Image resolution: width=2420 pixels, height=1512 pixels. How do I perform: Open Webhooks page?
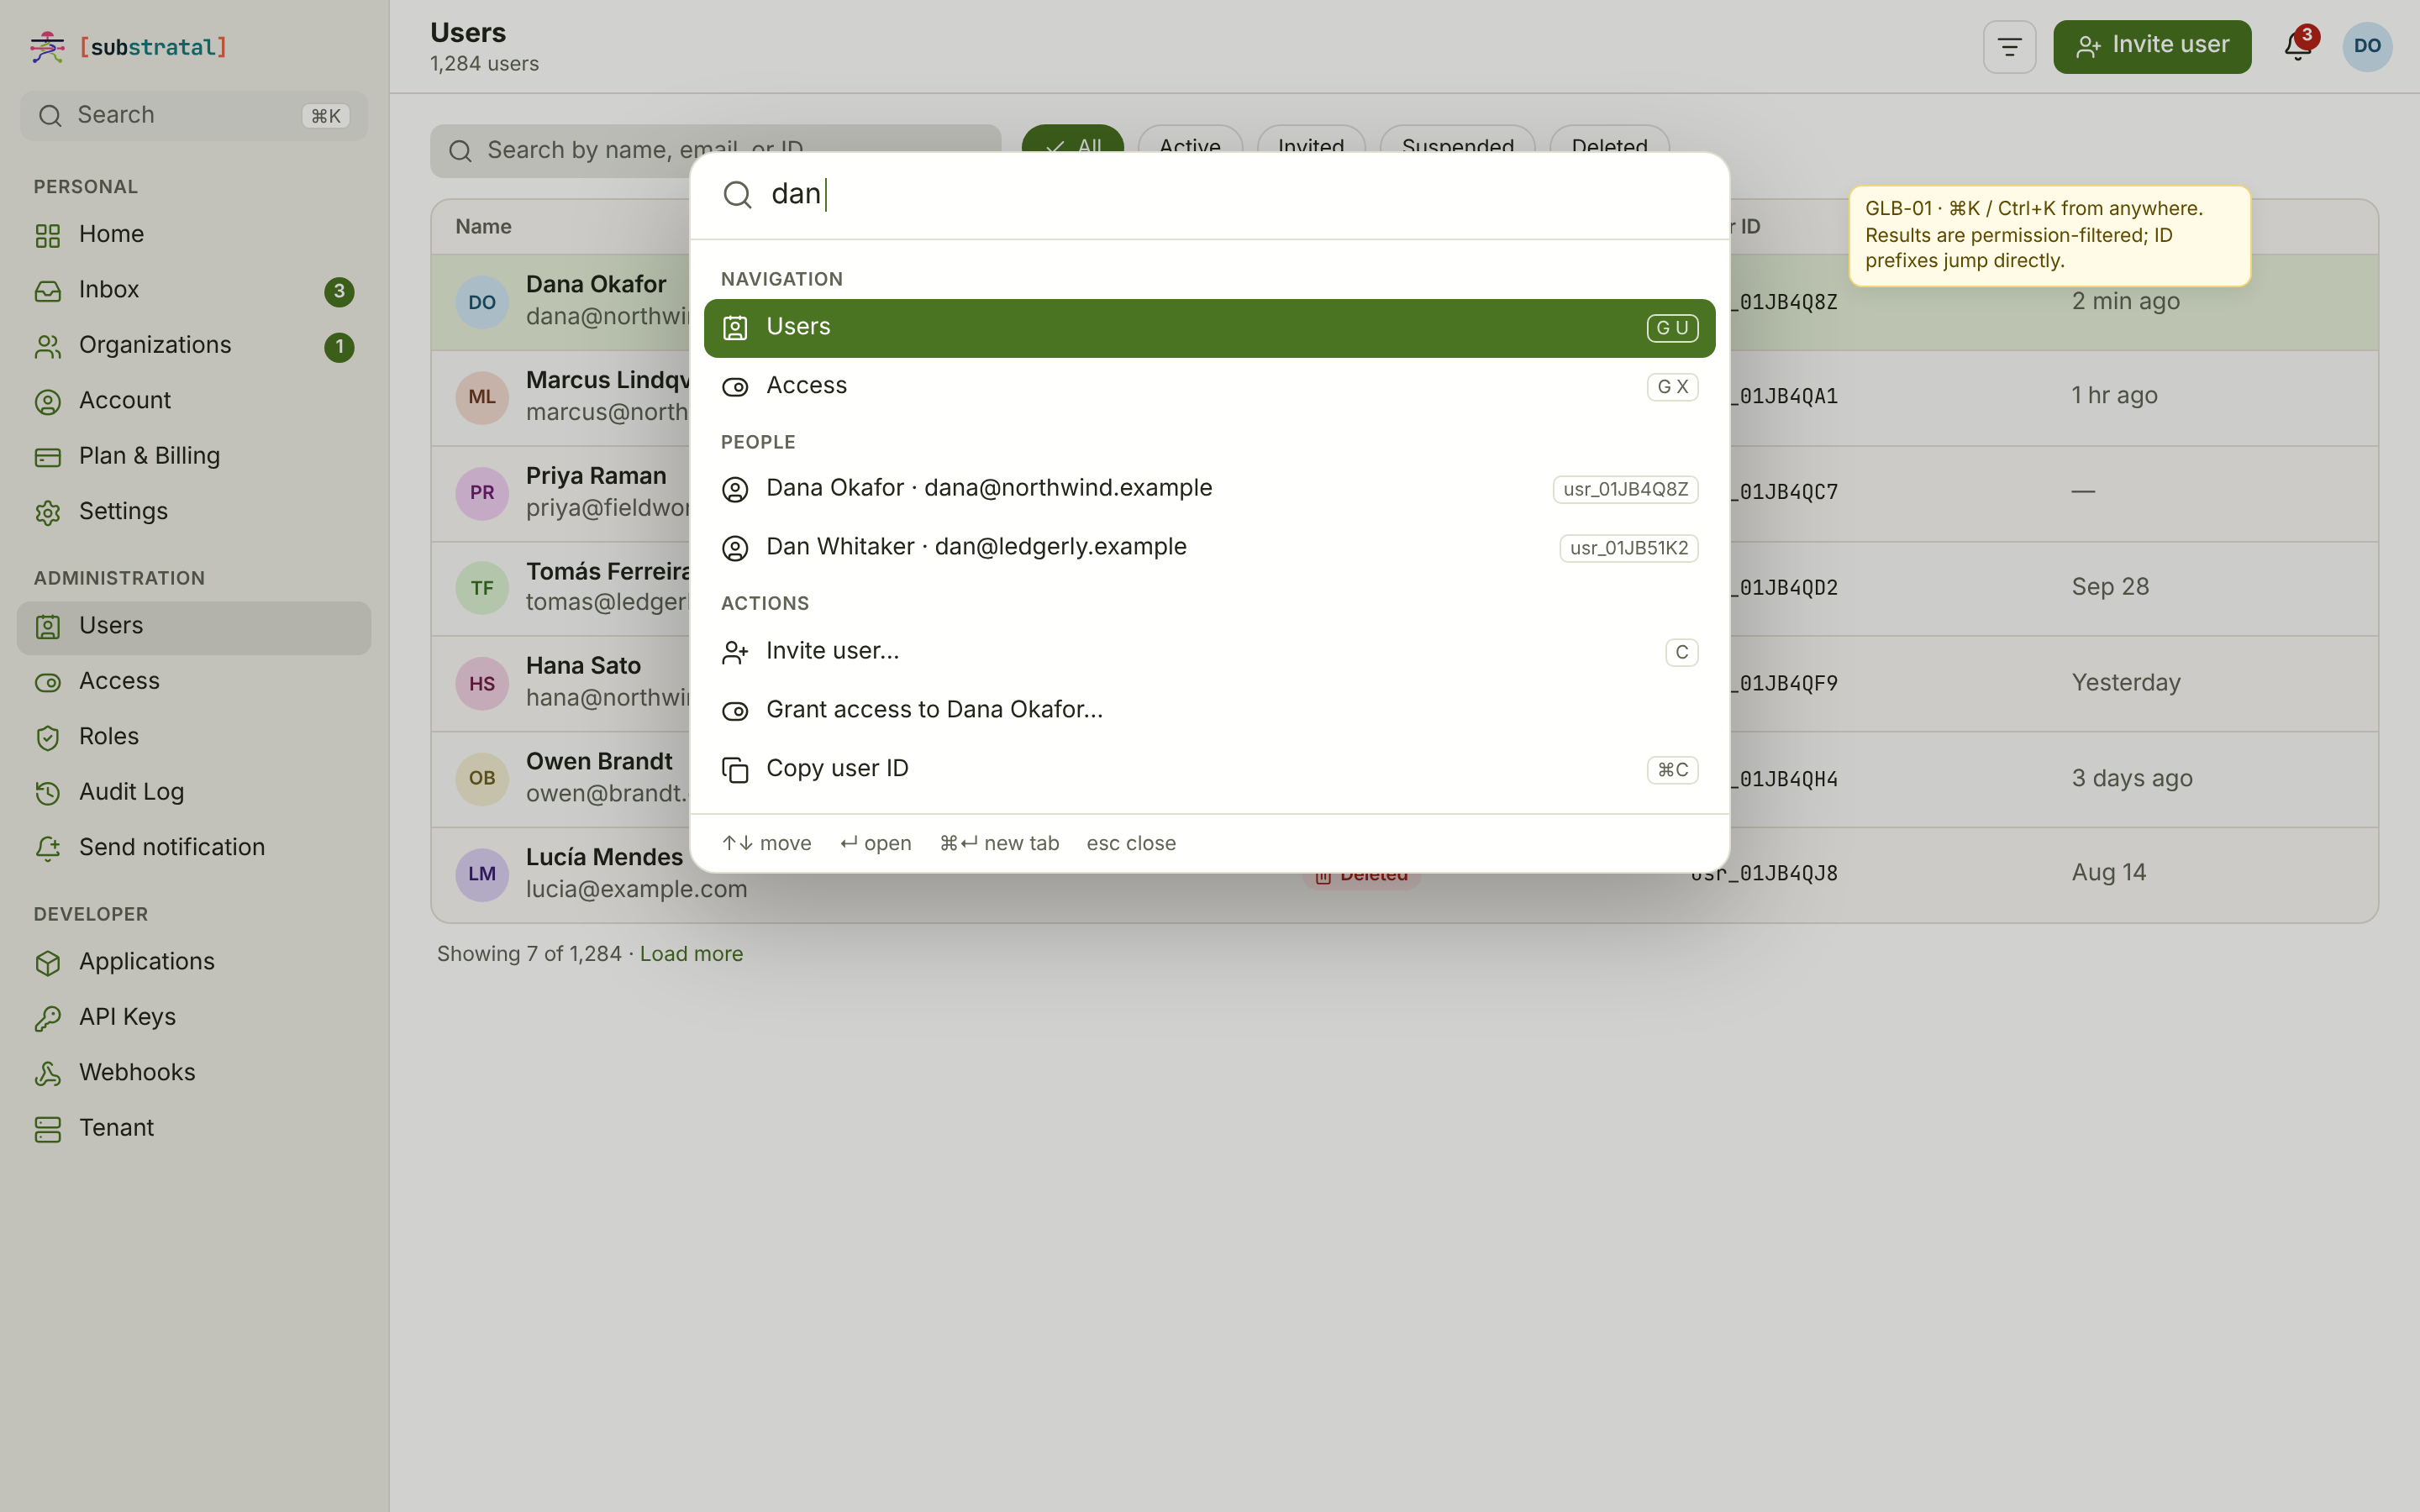[193, 1073]
